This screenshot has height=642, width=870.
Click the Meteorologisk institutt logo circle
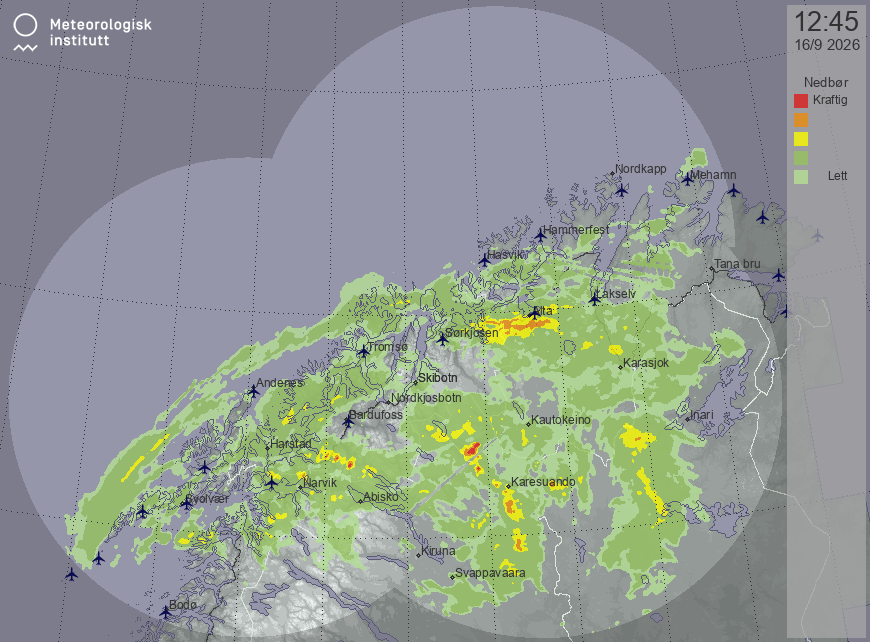click(x=25, y=25)
